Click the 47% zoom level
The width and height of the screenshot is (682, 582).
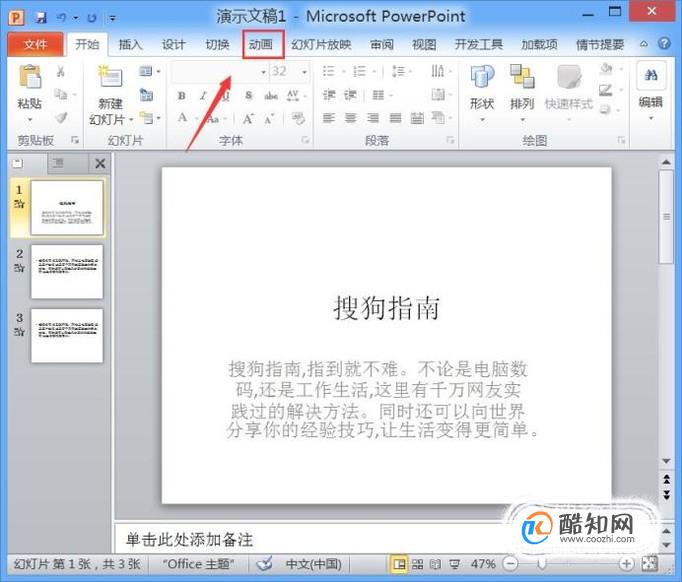483,564
